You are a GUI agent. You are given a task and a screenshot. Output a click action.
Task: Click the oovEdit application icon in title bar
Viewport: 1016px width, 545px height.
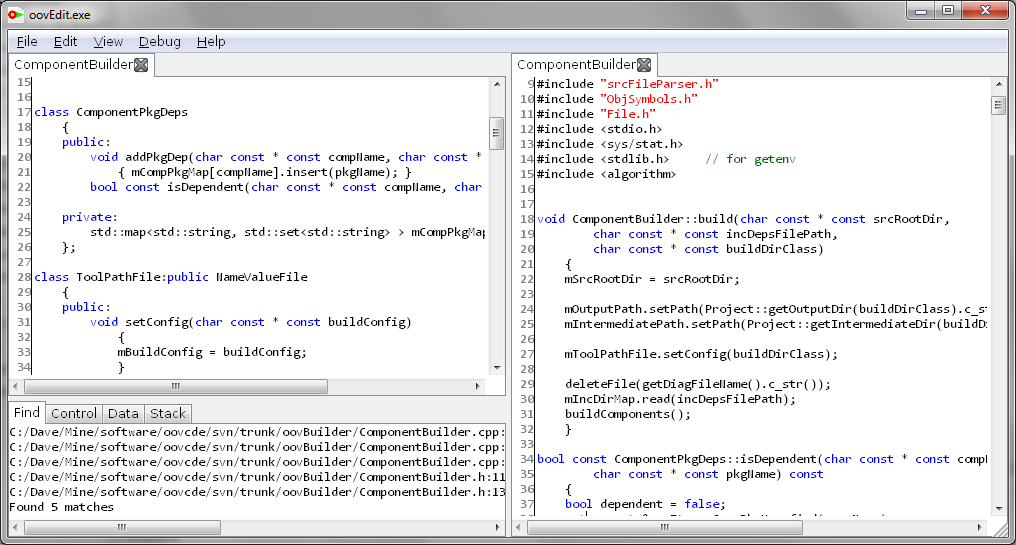pos(16,13)
